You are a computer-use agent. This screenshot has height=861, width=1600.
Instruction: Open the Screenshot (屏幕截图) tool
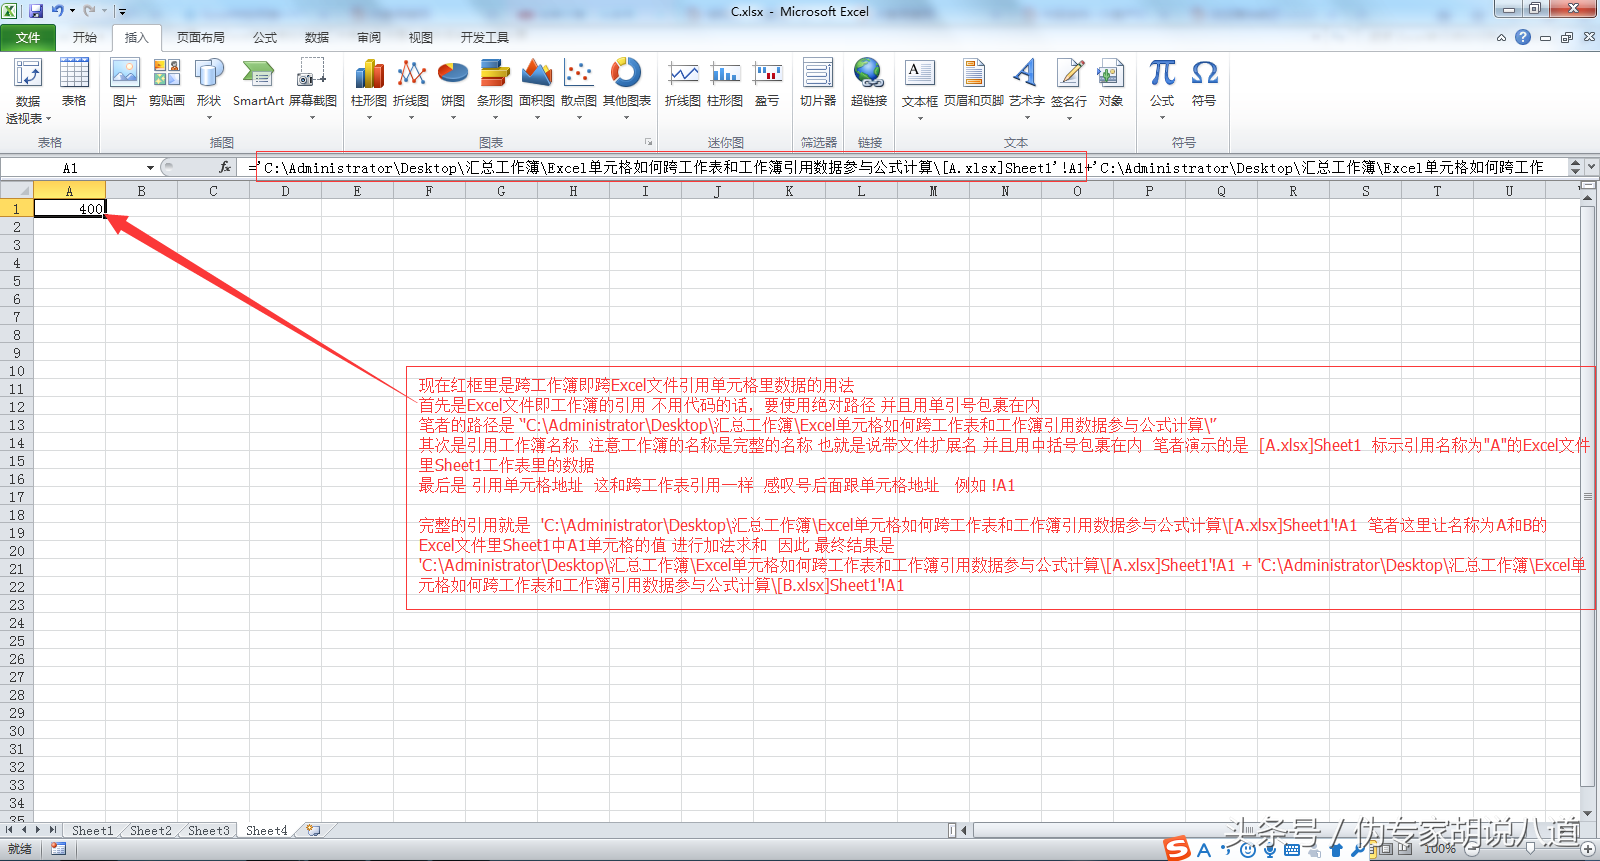point(313,88)
